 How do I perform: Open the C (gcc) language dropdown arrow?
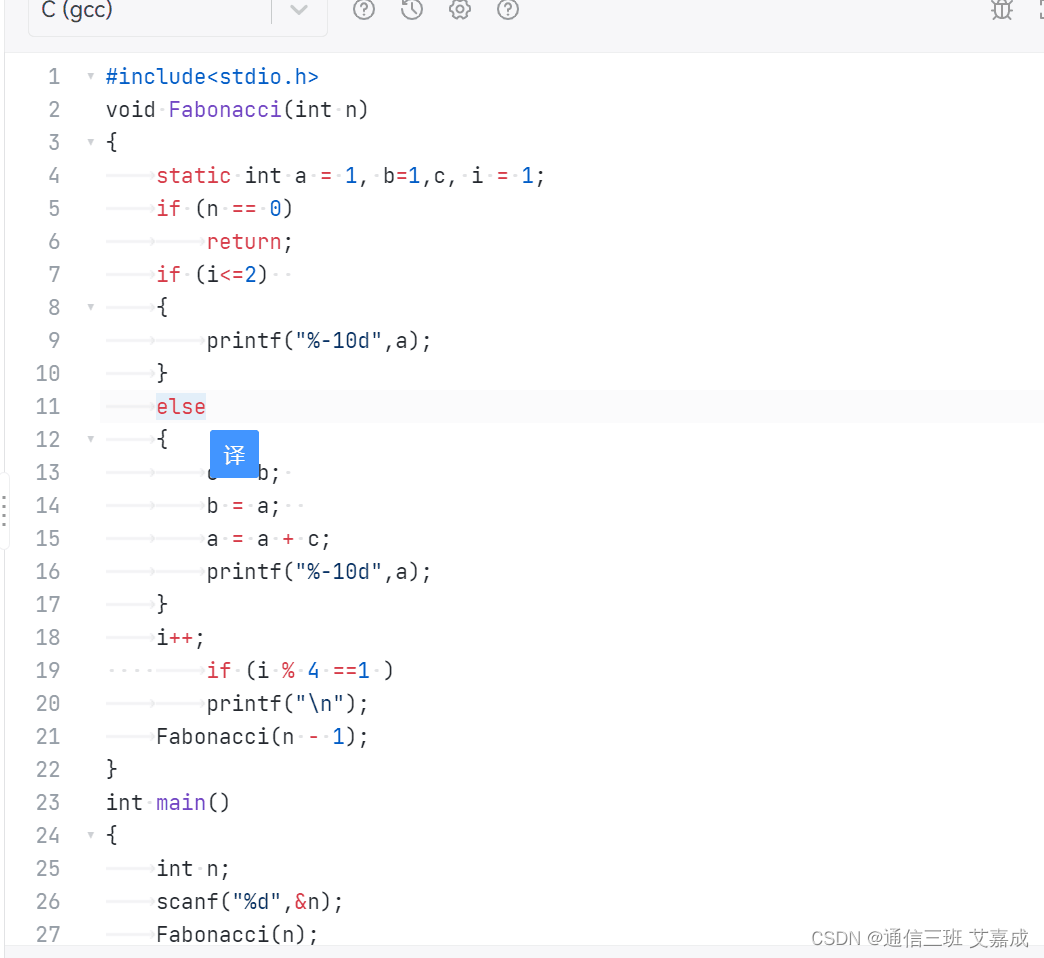click(x=297, y=11)
